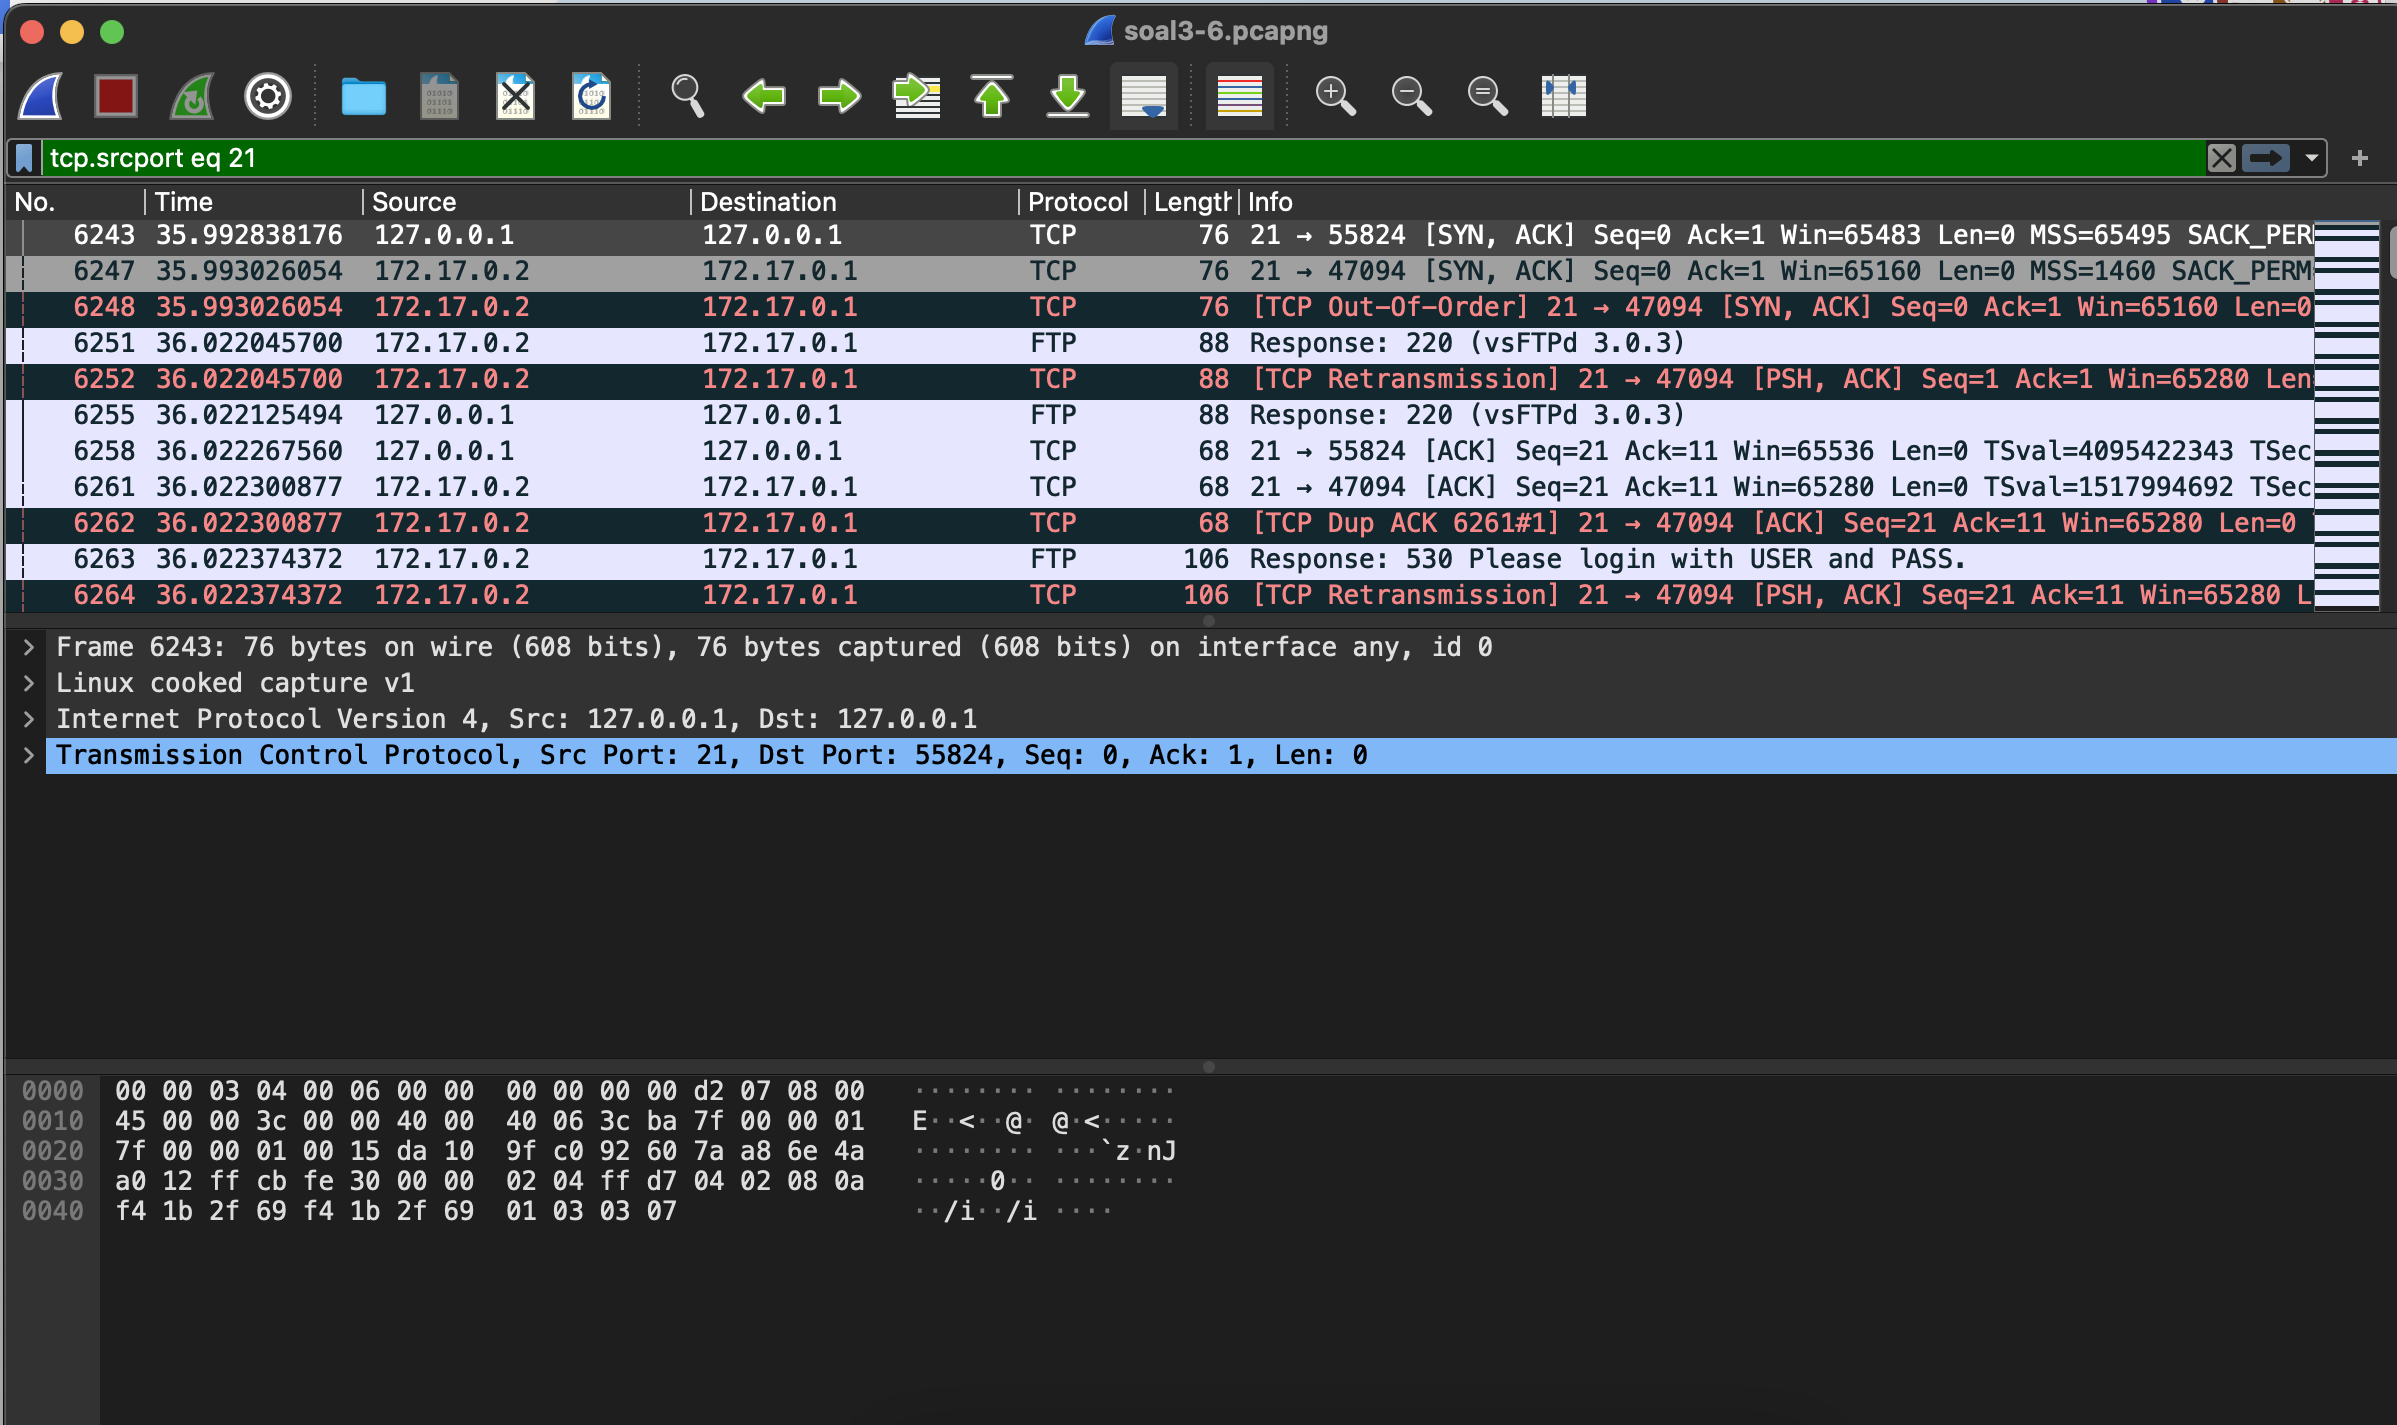This screenshot has height=1425, width=2397.
Task: Toggle packet list colorization
Action: (x=1239, y=95)
